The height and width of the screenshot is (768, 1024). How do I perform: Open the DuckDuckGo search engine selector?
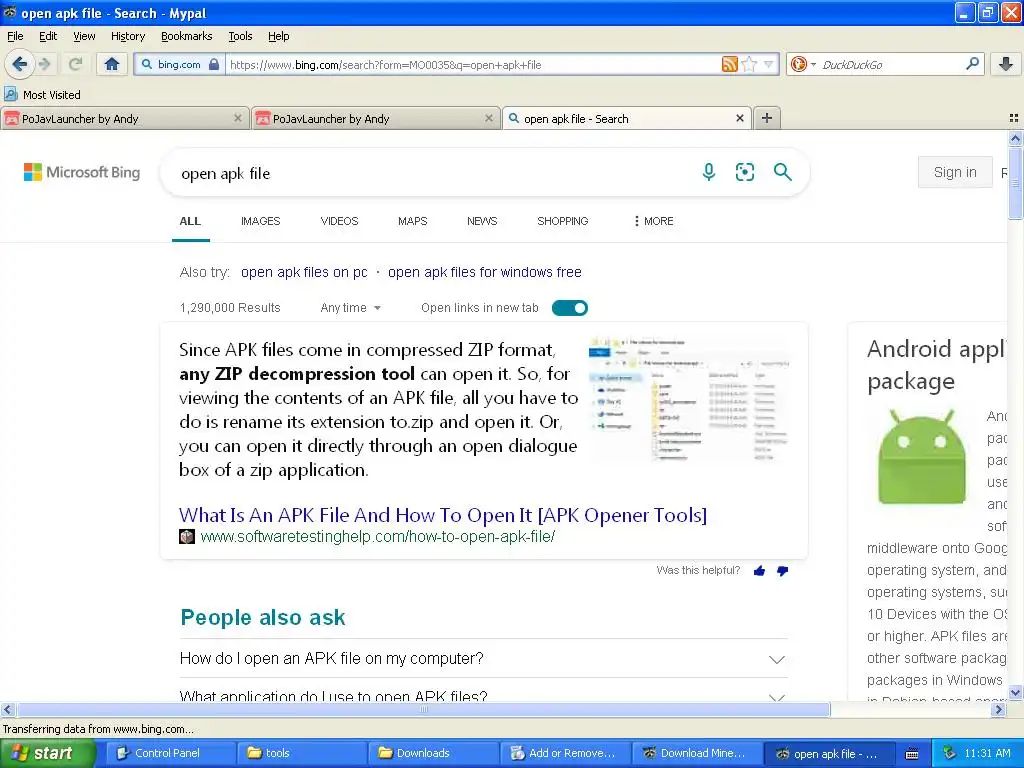click(803, 64)
